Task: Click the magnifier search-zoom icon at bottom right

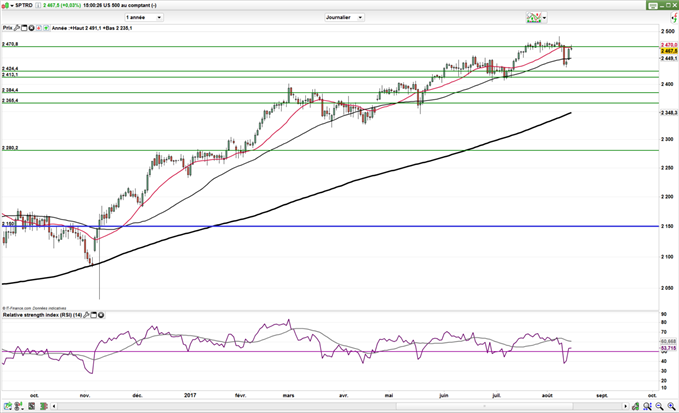Action: coord(647,406)
